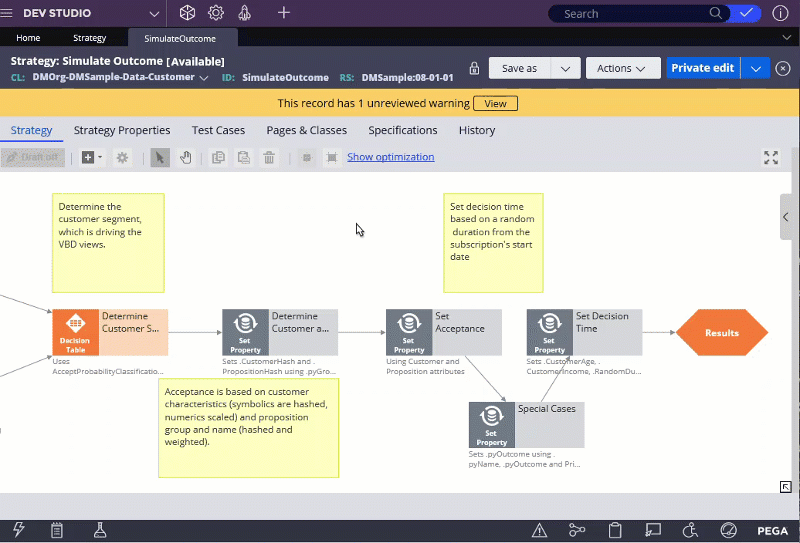Switch to the Test Cases tab

(x=218, y=130)
